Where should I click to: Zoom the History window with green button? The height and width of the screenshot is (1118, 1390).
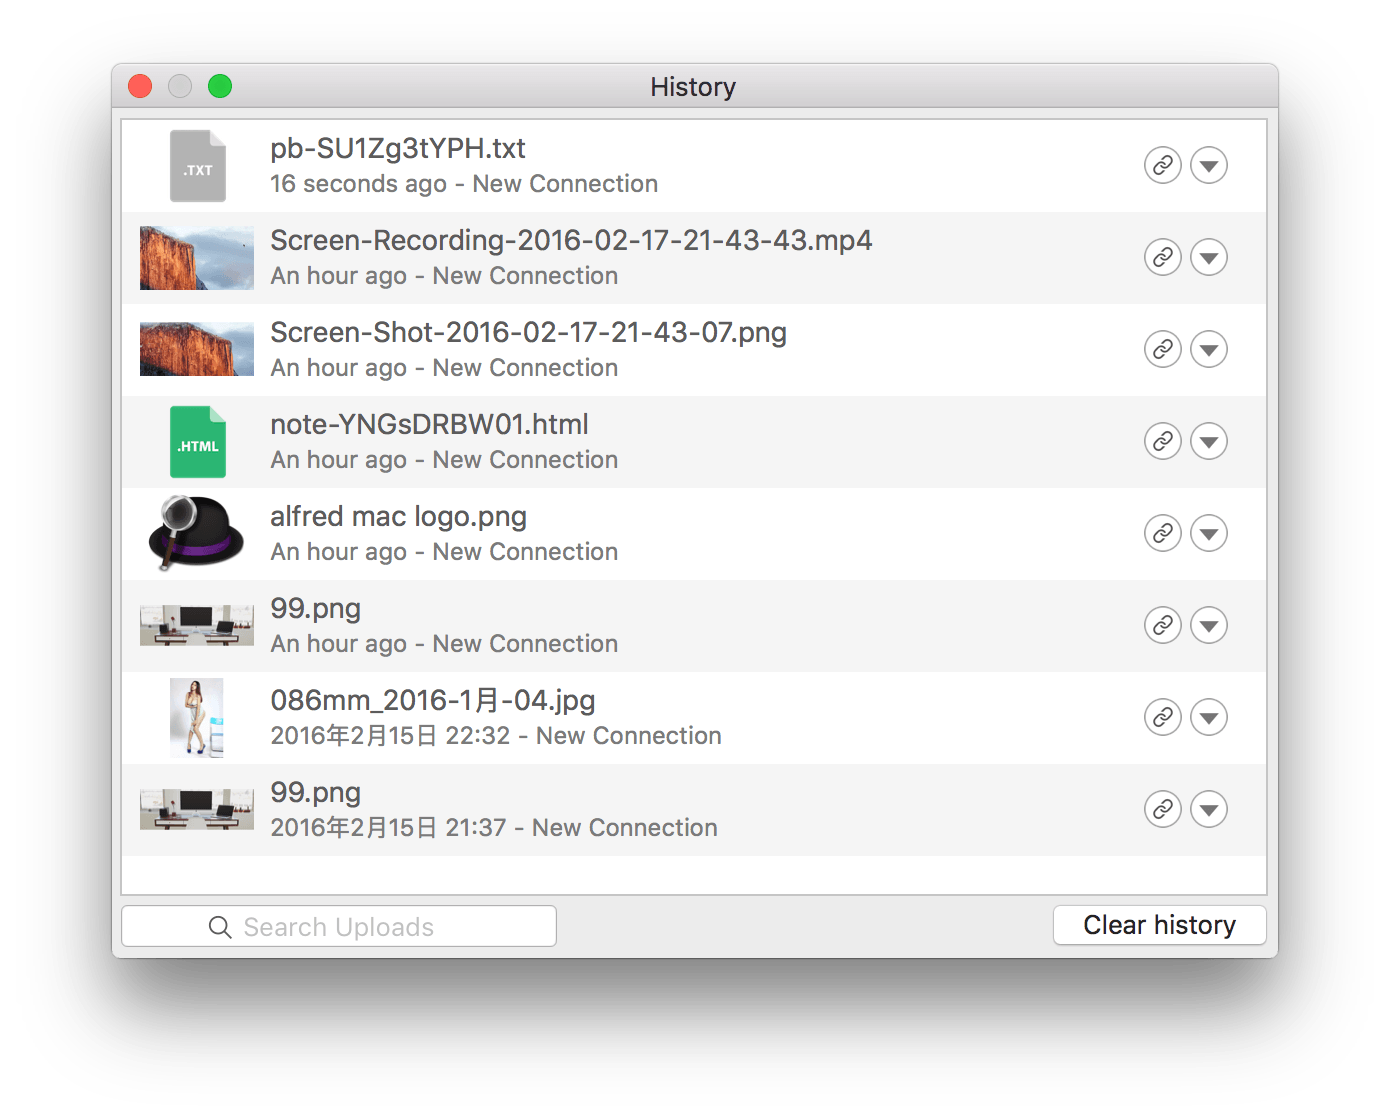tap(220, 87)
